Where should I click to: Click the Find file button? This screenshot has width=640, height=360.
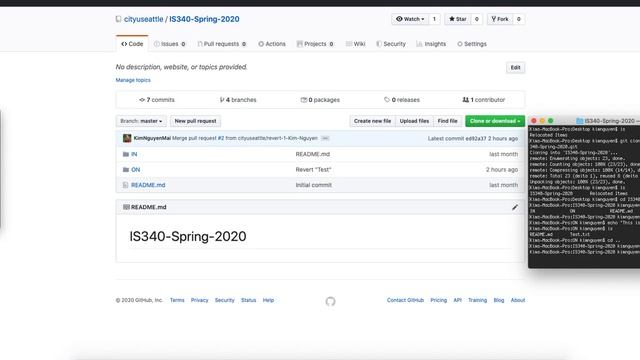point(447,121)
